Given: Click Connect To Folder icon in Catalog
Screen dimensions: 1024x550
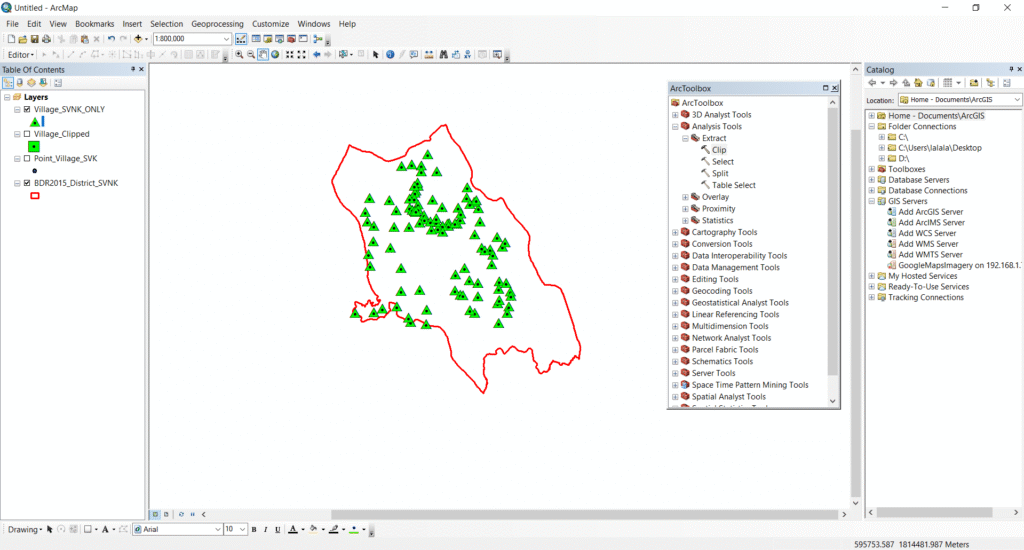Looking at the screenshot, I should [974, 83].
